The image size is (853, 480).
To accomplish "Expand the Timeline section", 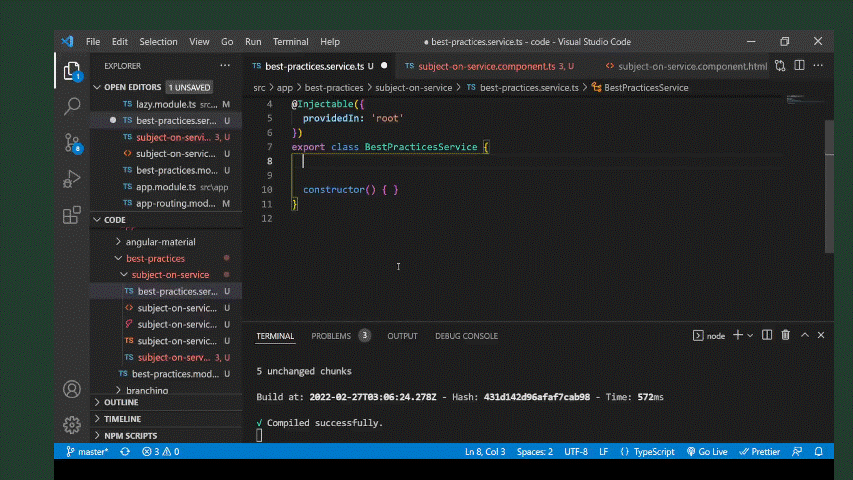I will coord(166,419).
